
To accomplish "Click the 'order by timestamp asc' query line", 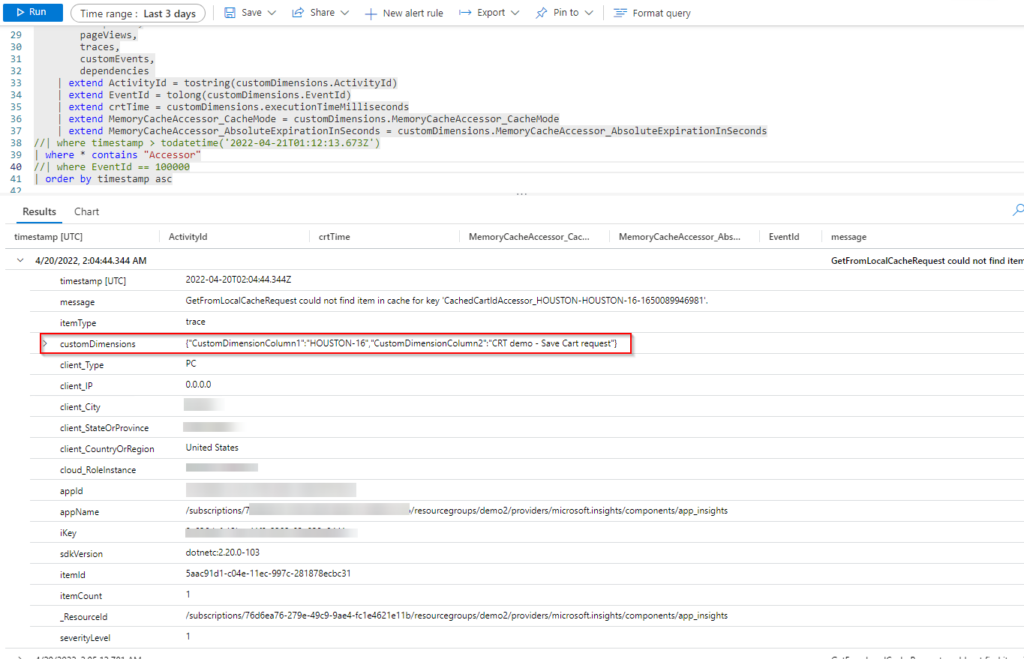I will [103, 179].
